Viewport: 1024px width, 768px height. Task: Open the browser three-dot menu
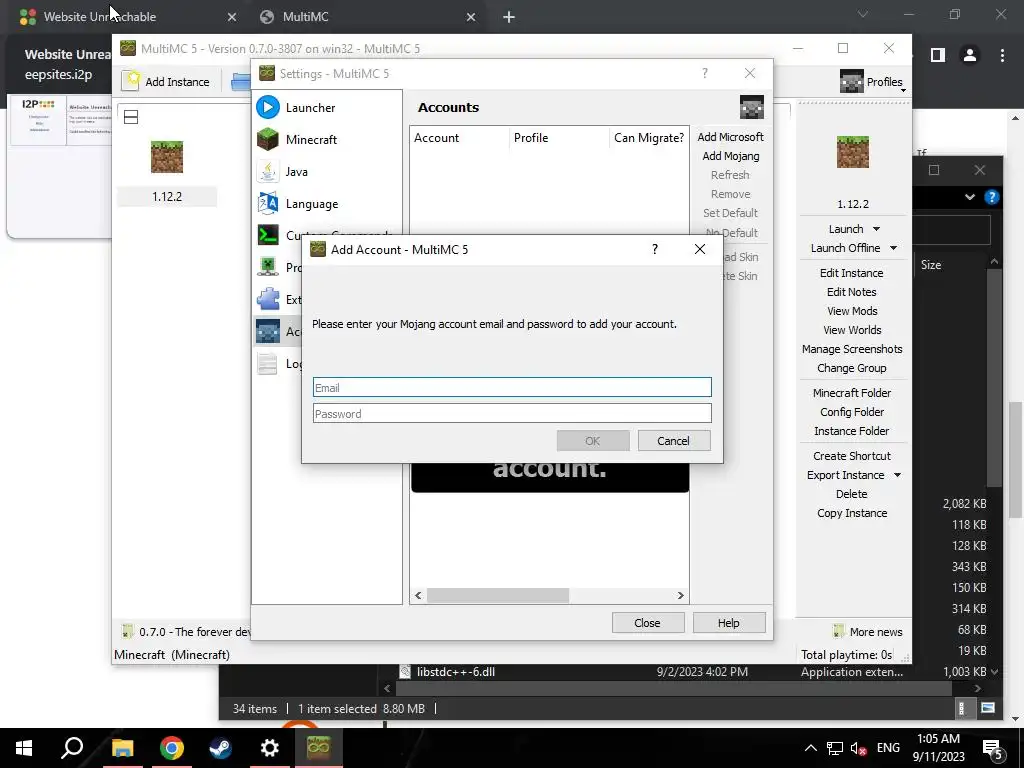1002,56
